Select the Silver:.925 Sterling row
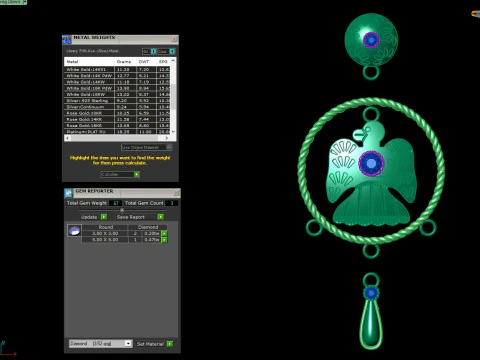Screen dimensions: 480x360 pyautogui.click(x=117, y=101)
